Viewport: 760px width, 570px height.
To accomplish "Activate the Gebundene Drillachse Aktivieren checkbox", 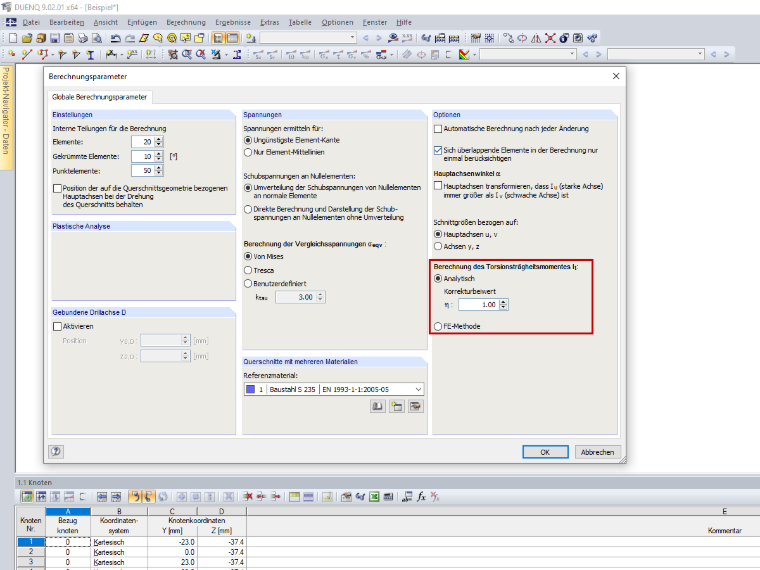I will [57, 327].
